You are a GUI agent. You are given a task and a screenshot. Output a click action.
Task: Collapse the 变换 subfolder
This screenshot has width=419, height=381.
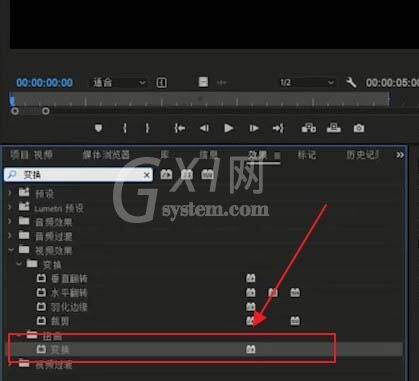pos(19,264)
